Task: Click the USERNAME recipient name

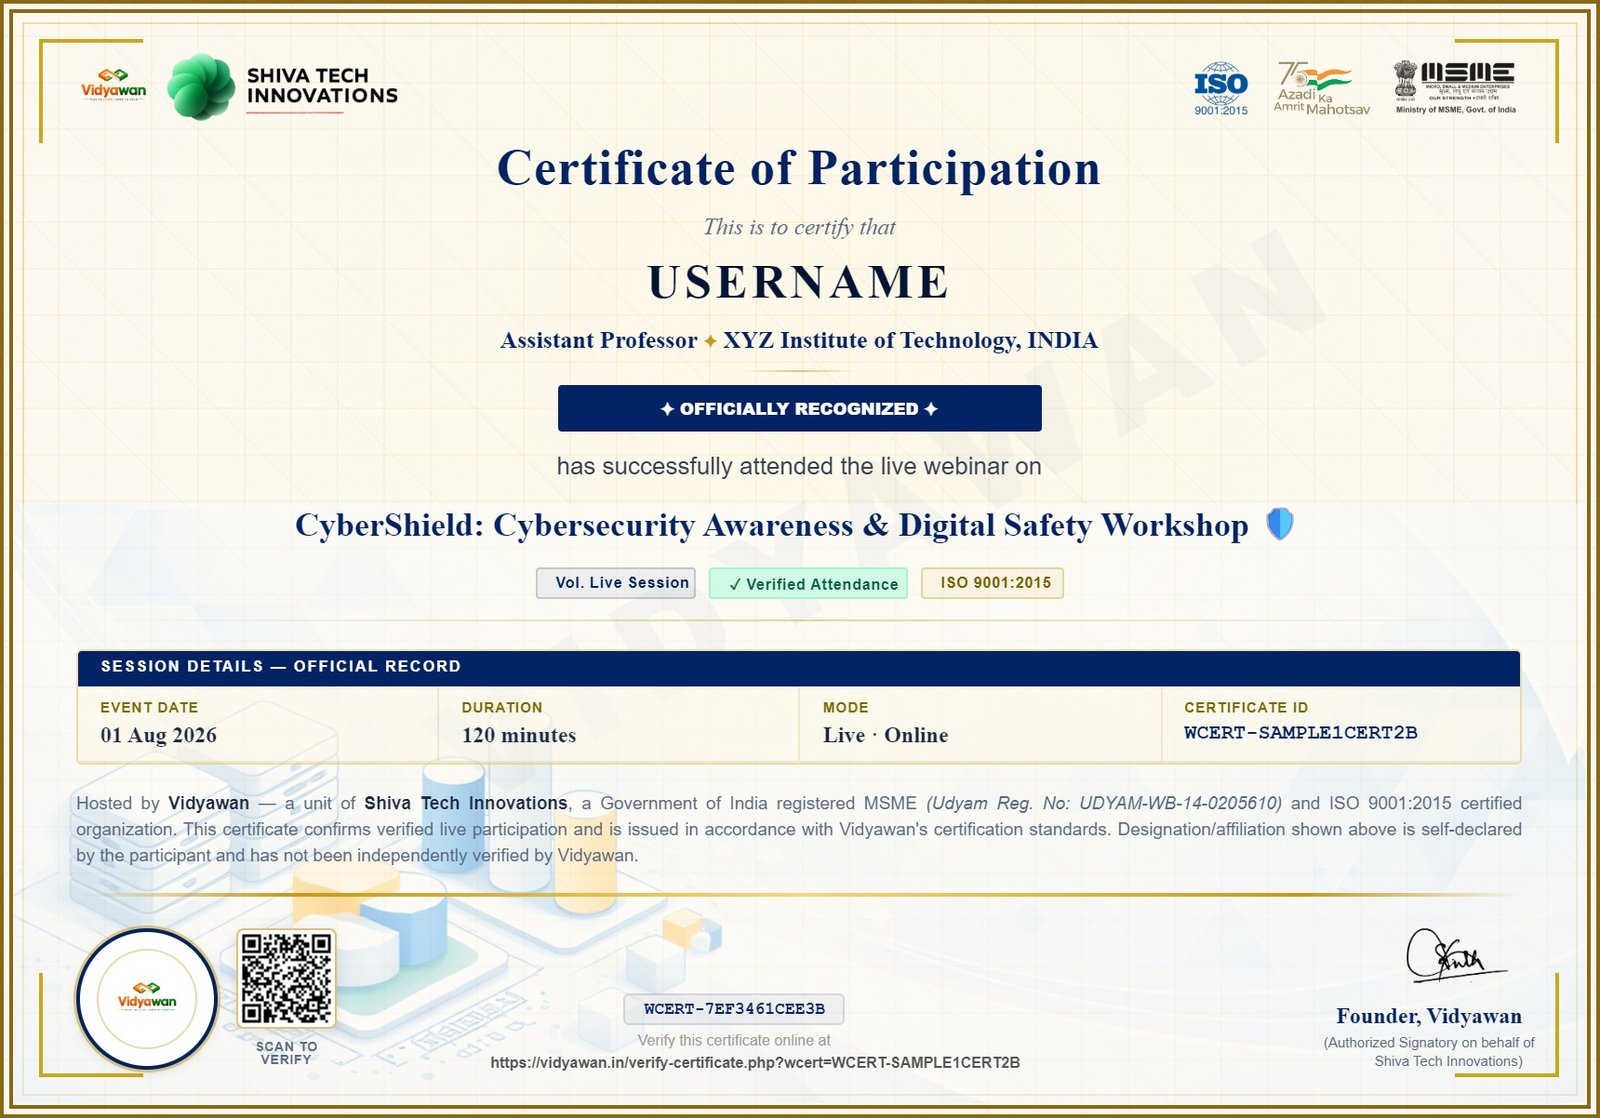Action: click(x=799, y=282)
